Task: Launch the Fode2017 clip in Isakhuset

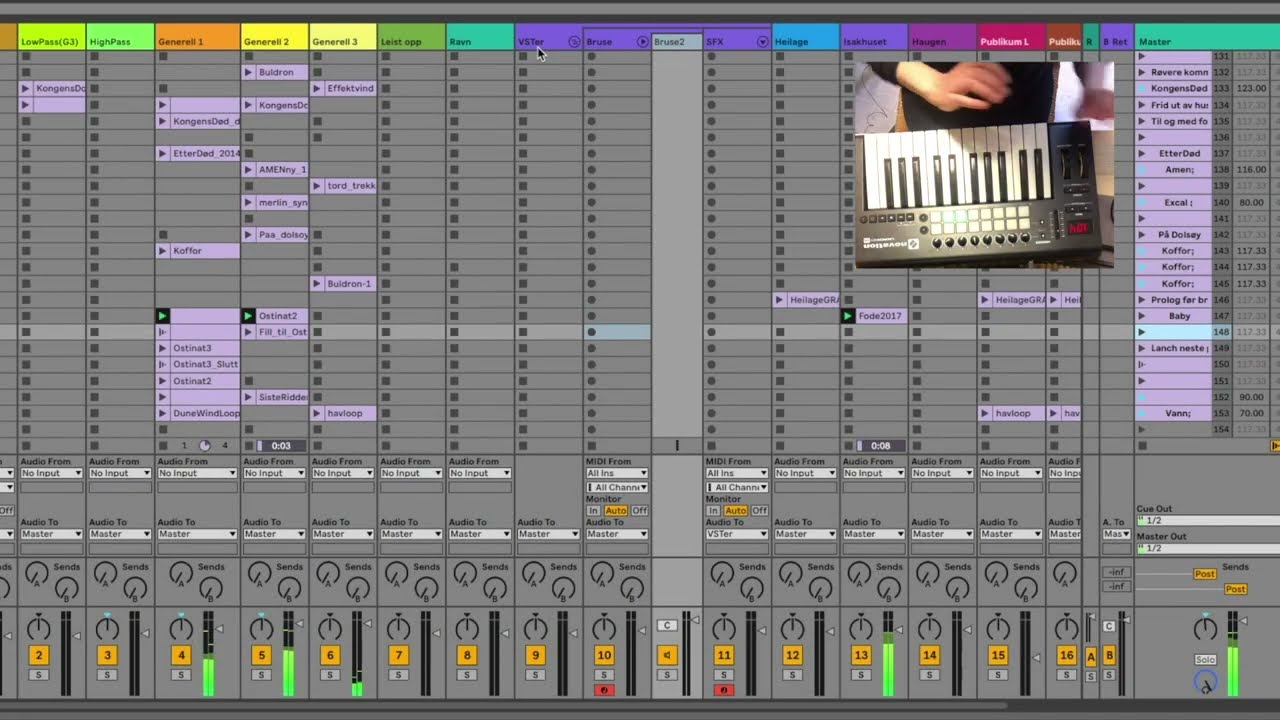Action: coord(848,316)
